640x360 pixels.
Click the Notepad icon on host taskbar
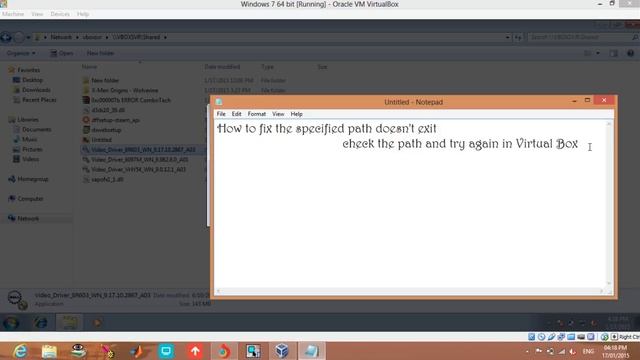(311, 351)
